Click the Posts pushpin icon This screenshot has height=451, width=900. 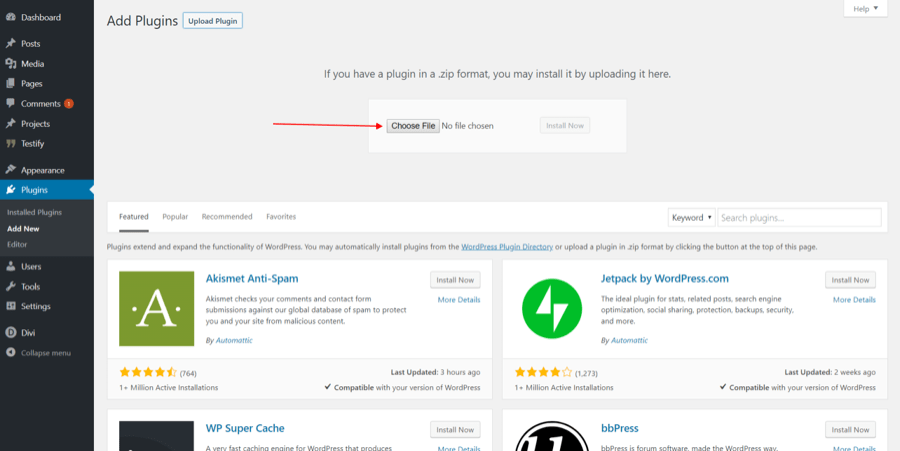10,44
